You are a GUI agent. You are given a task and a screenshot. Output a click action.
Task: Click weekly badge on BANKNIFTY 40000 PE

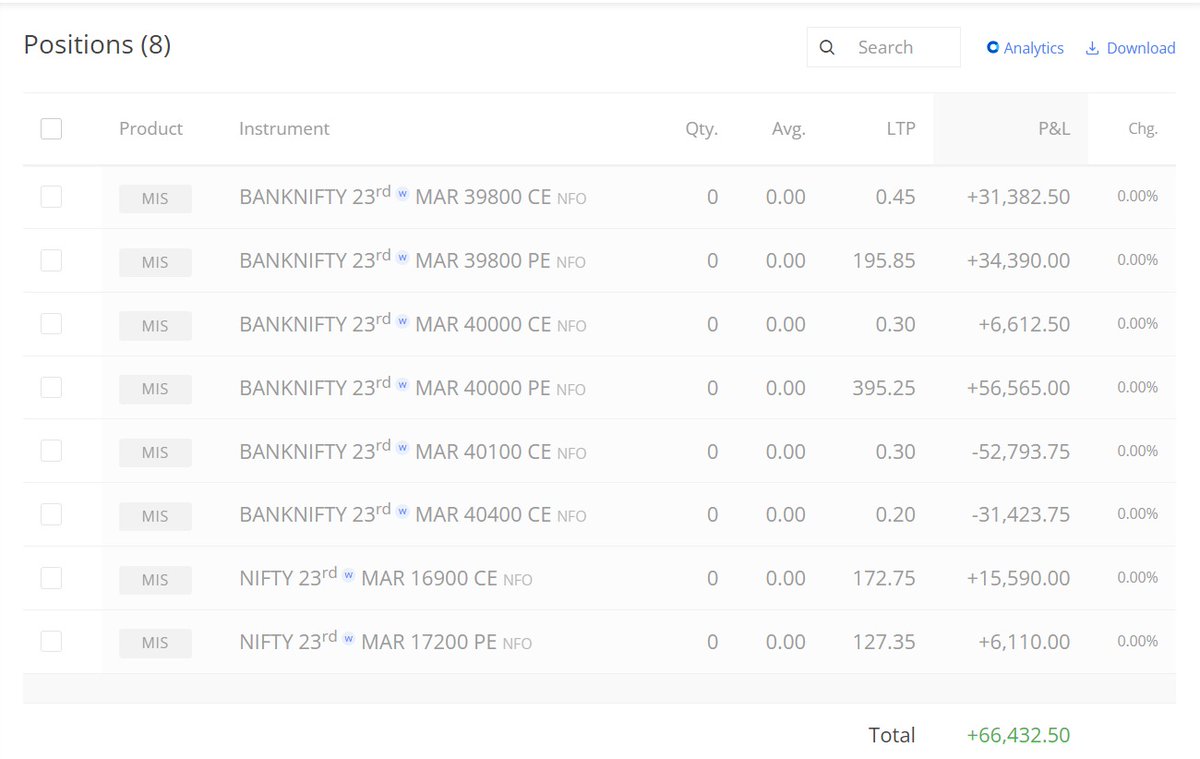[x=402, y=384]
